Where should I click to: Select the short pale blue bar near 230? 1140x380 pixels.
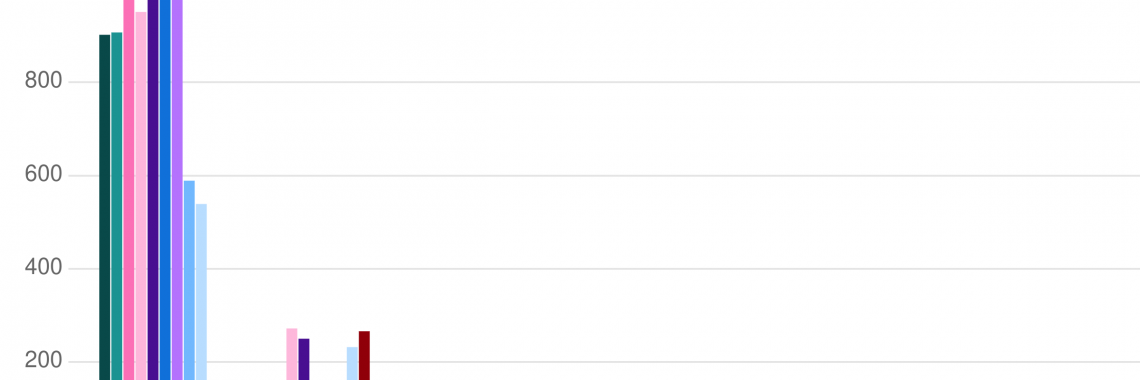coord(352,364)
